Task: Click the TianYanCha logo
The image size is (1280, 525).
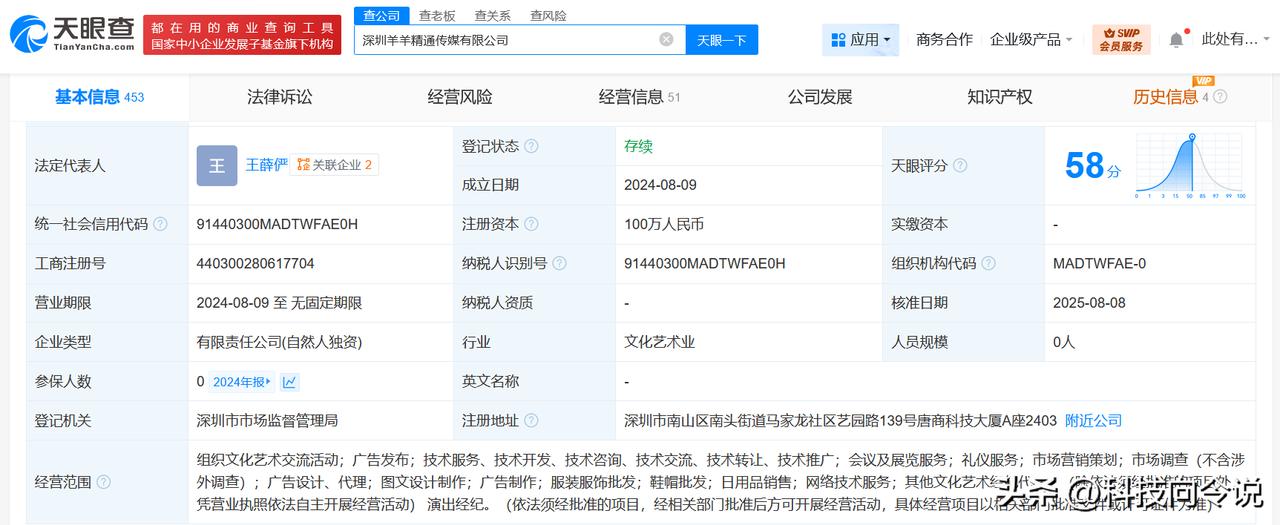Action: (x=72, y=34)
